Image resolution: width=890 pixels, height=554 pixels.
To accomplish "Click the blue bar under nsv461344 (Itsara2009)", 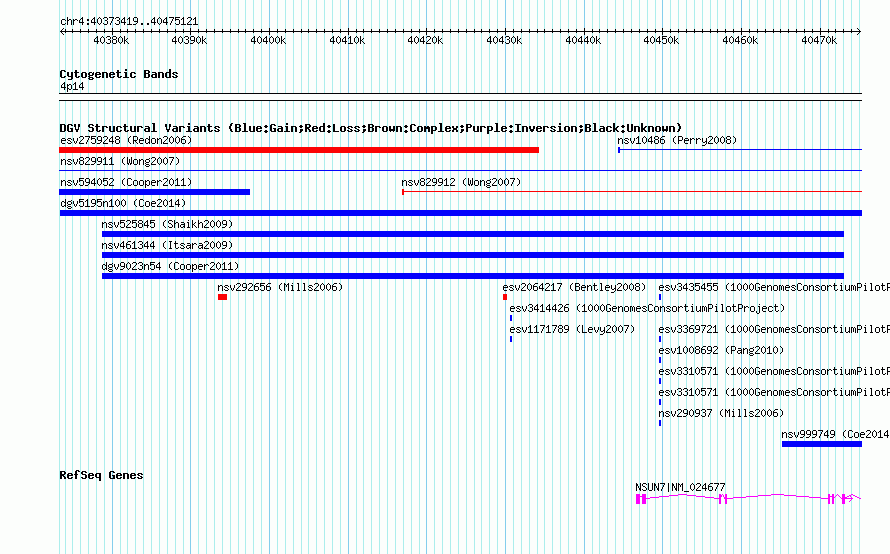I will (473, 255).
